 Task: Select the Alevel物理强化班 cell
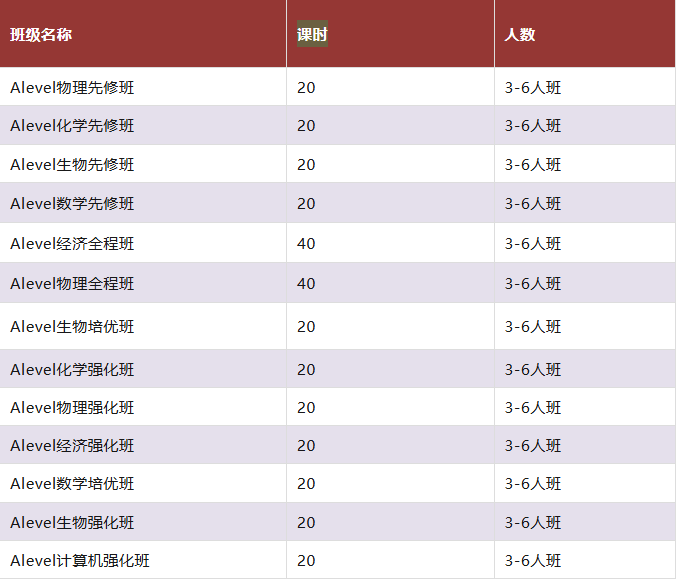click(72, 408)
